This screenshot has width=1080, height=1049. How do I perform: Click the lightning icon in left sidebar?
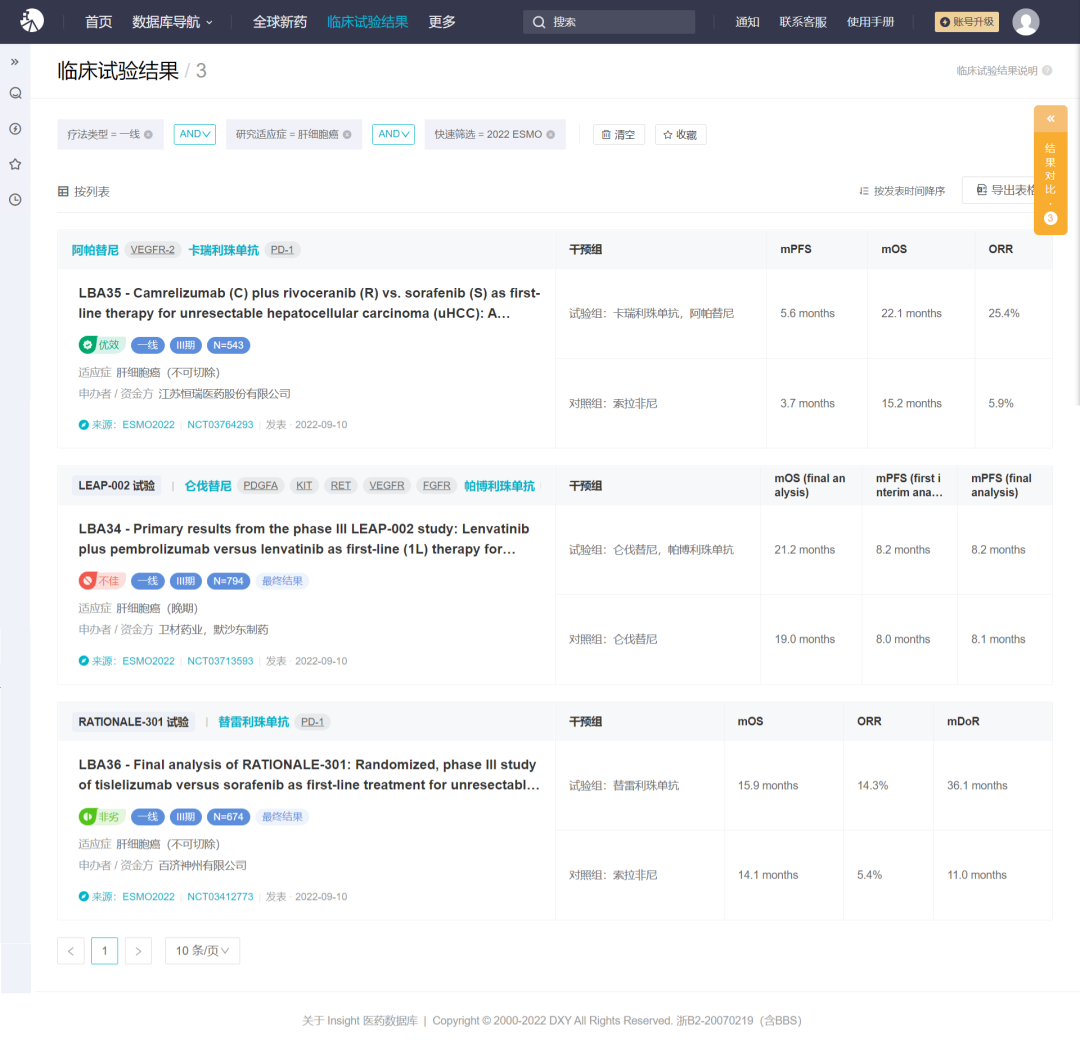(x=15, y=129)
